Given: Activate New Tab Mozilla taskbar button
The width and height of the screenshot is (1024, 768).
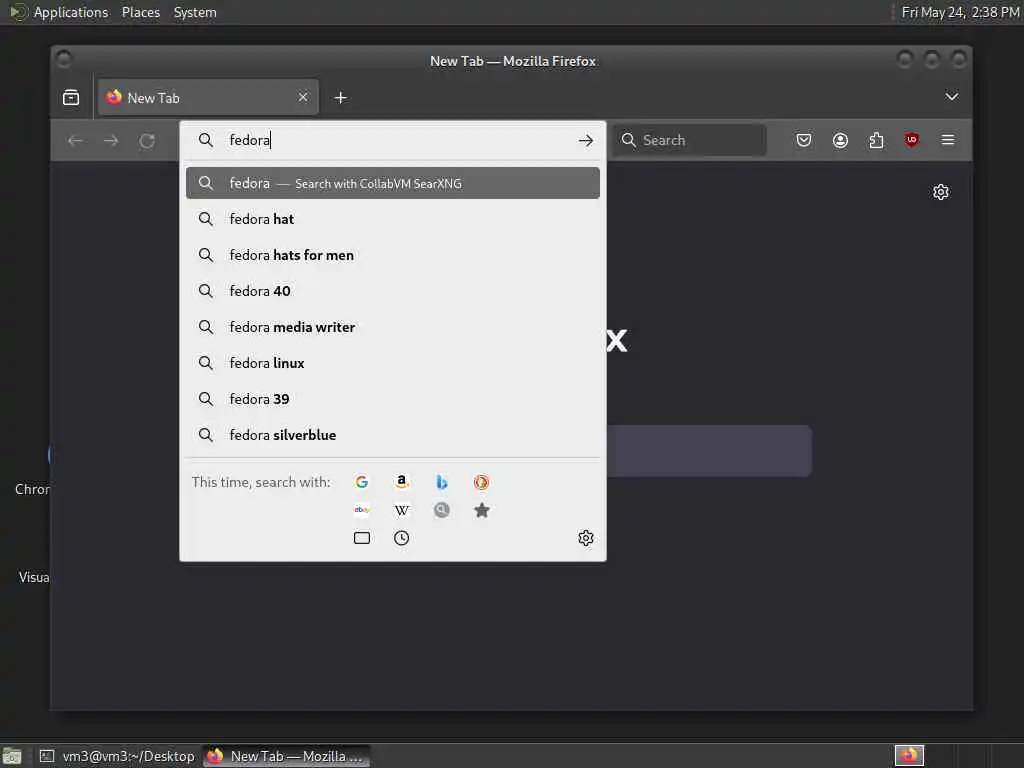Looking at the screenshot, I should (286, 756).
